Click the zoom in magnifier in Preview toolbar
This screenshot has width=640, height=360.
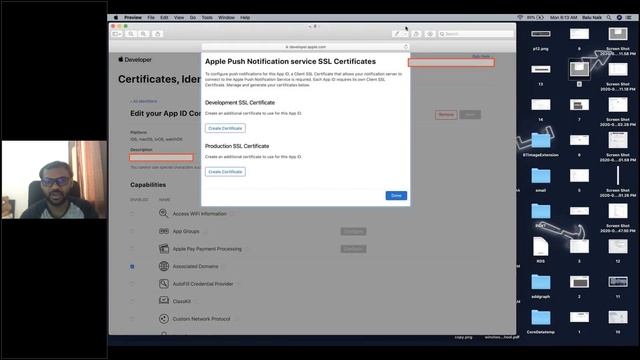click(x=143, y=34)
